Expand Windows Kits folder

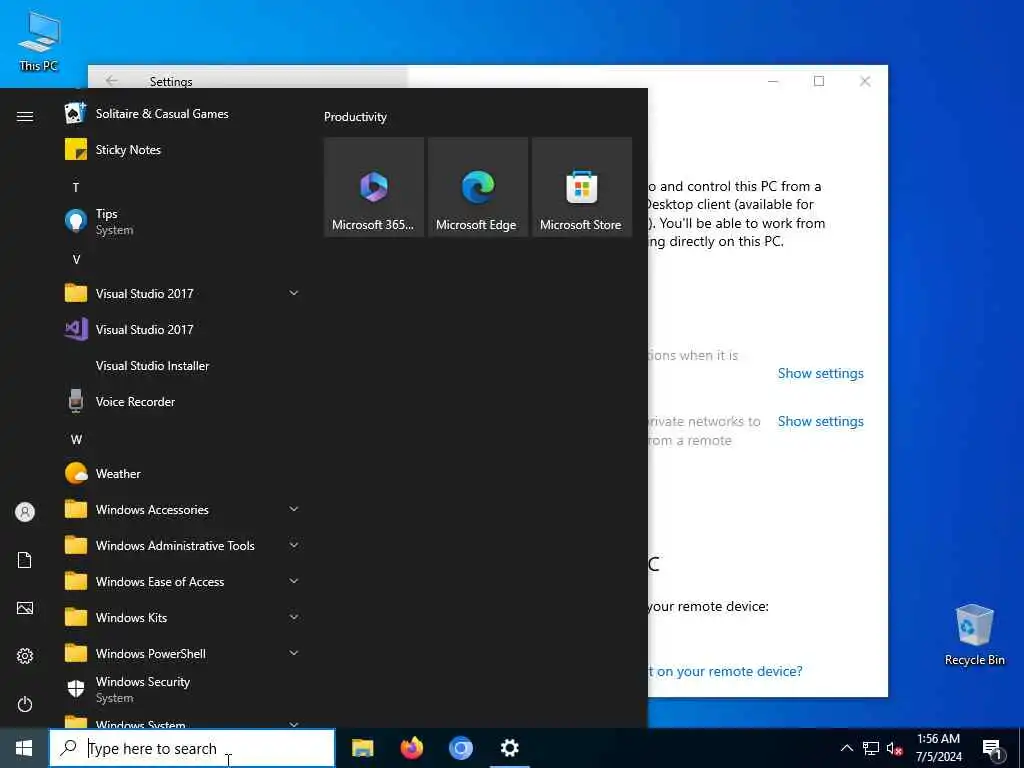pyautogui.click(x=183, y=617)
